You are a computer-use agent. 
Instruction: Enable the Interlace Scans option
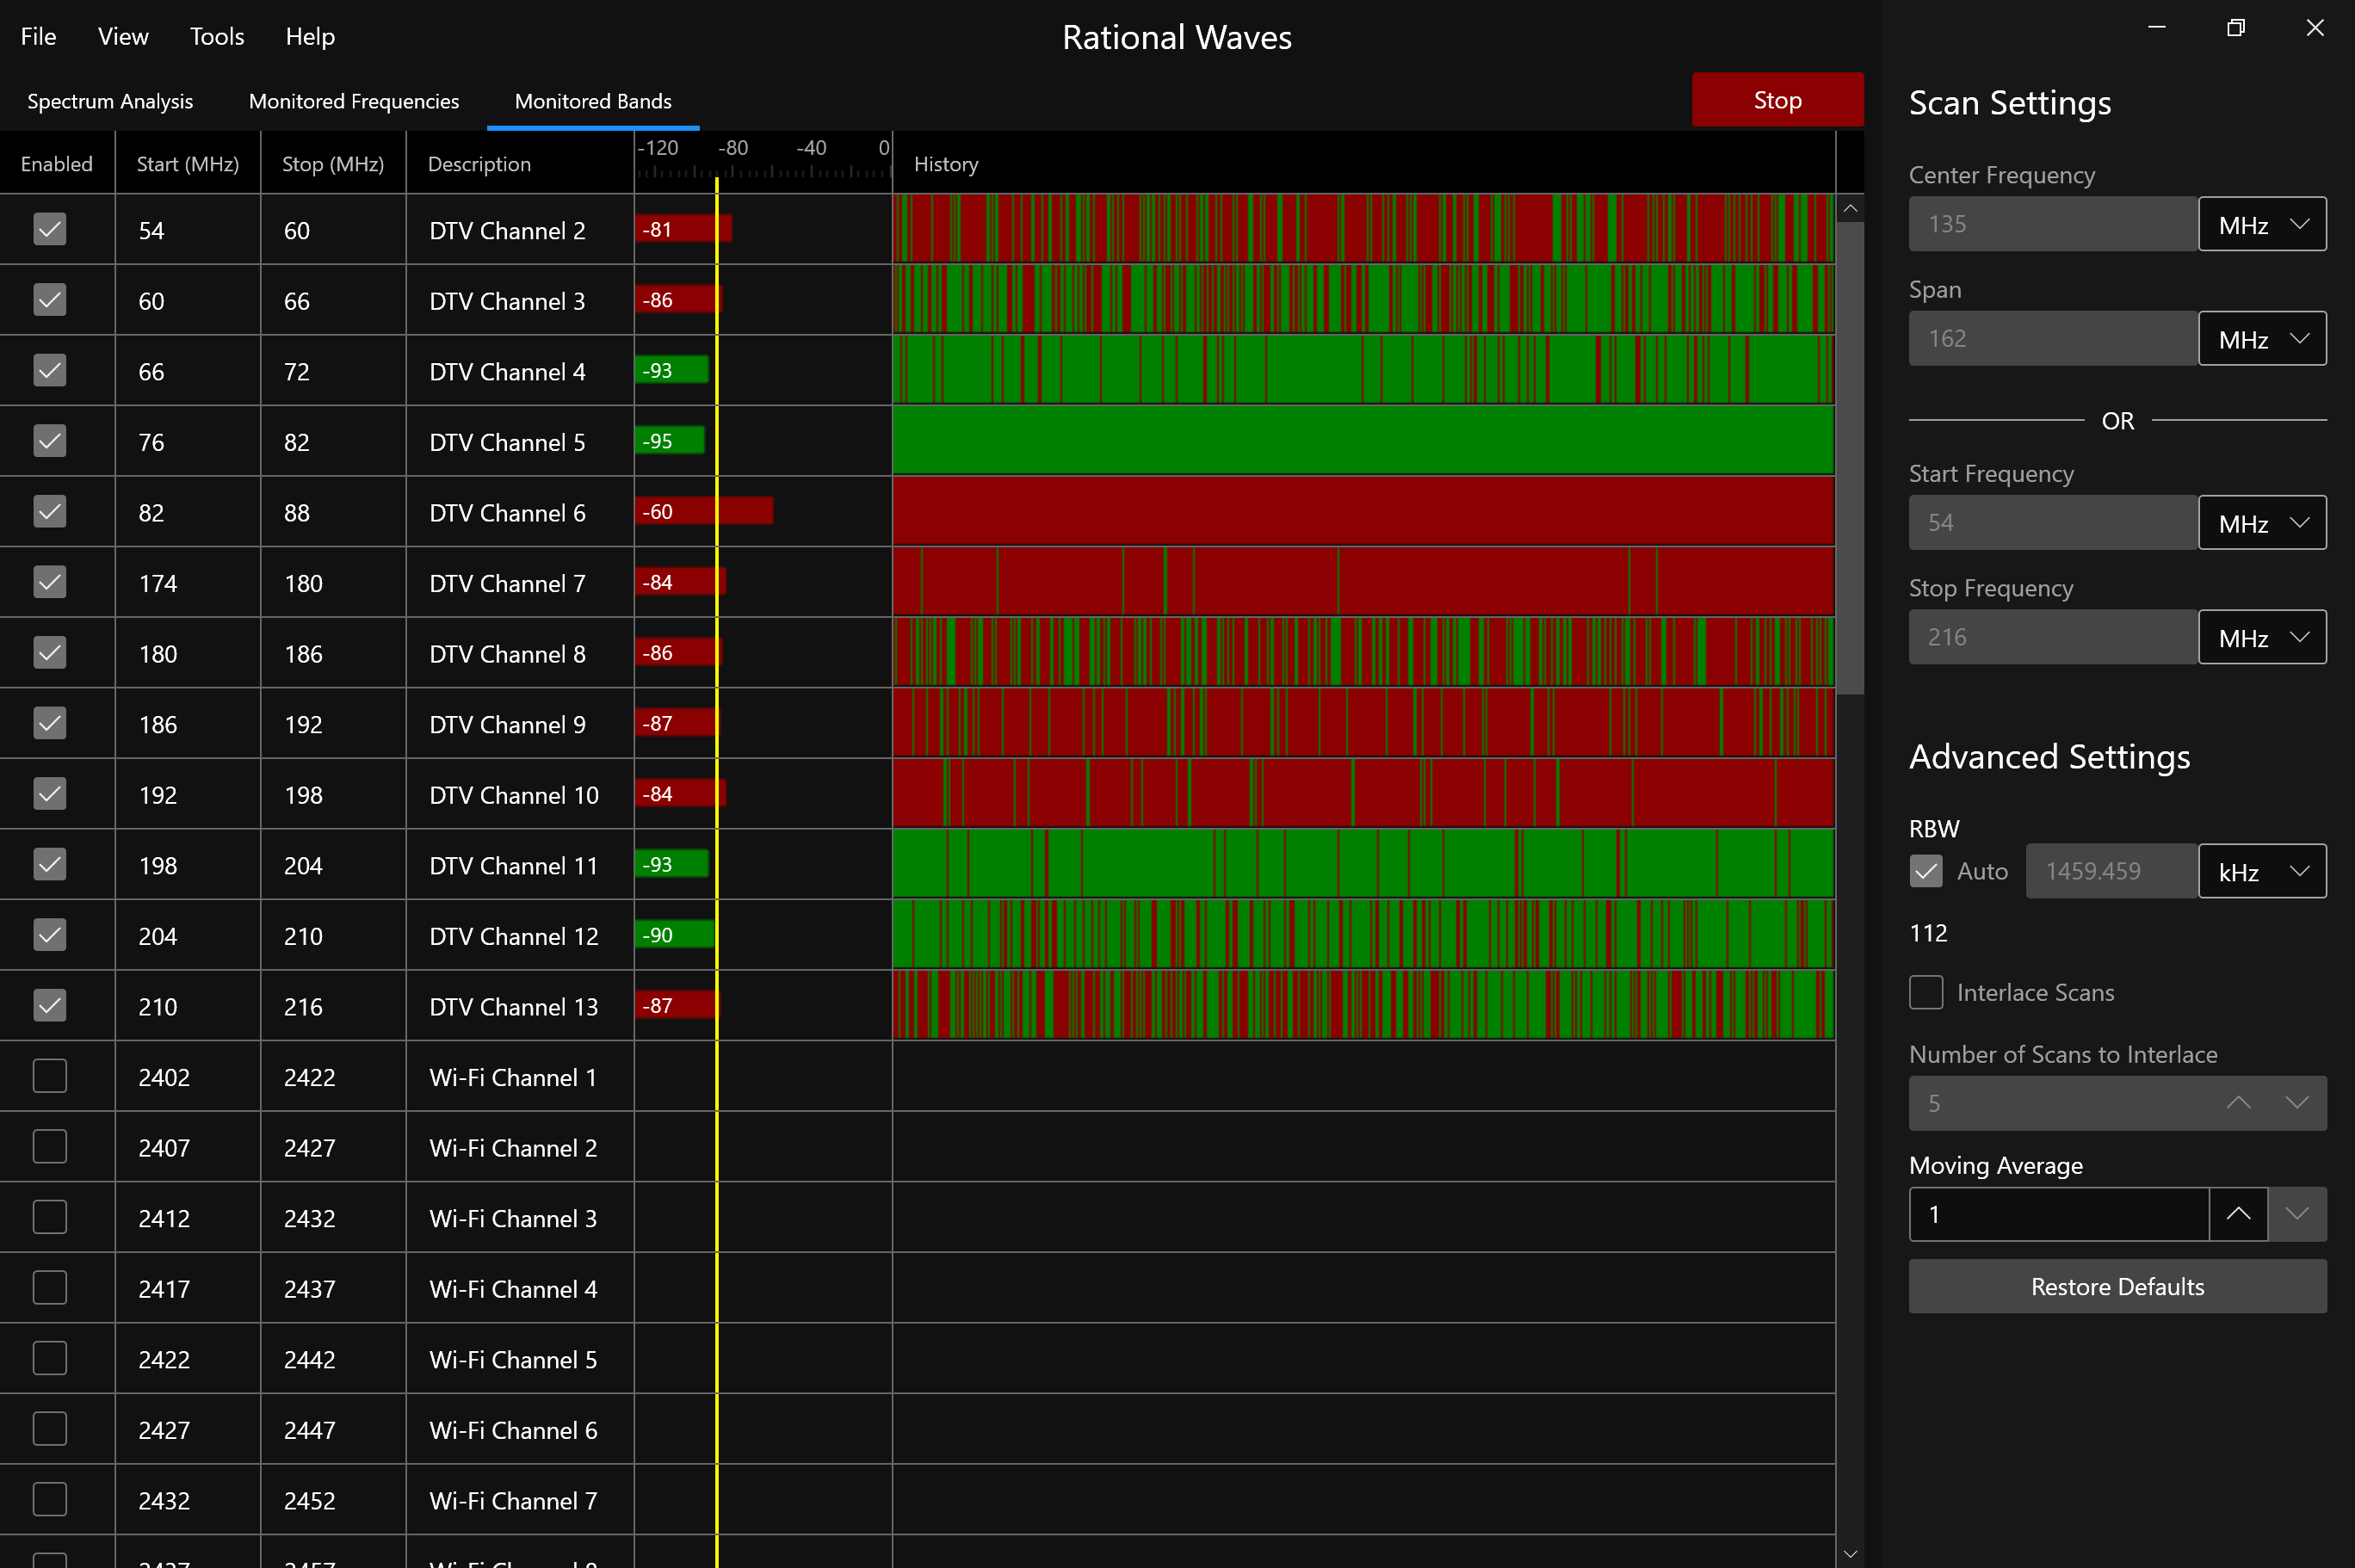pyautogui.click(x=1926, y=992)
